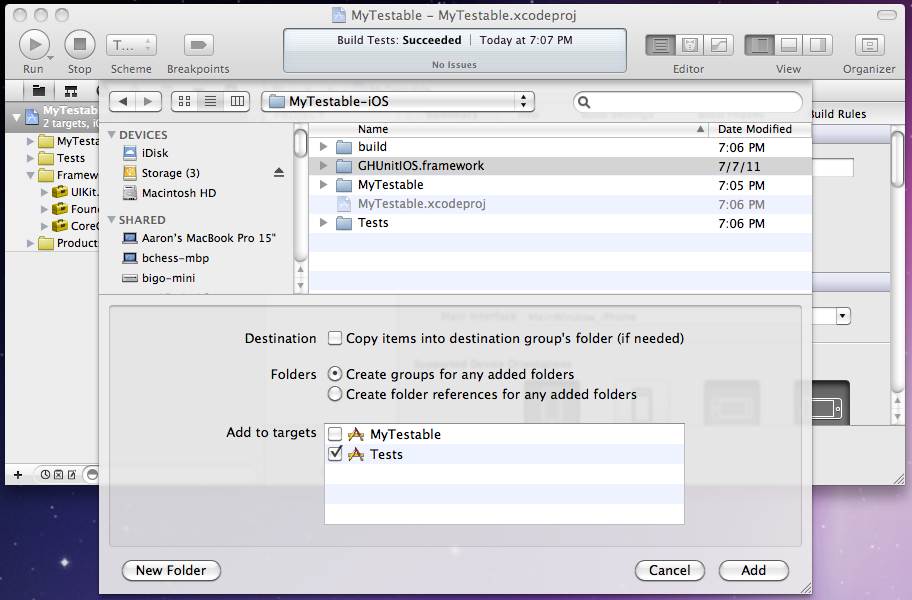912x600 pixels.
Task: Click Cancel in the add files dialog
Action: point(669,570)
